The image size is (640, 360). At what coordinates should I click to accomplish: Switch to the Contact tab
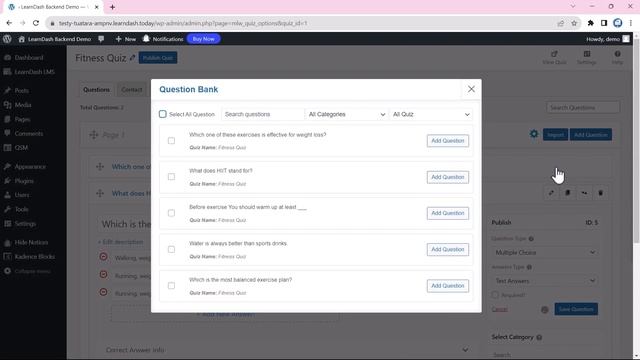coord(131,90)
